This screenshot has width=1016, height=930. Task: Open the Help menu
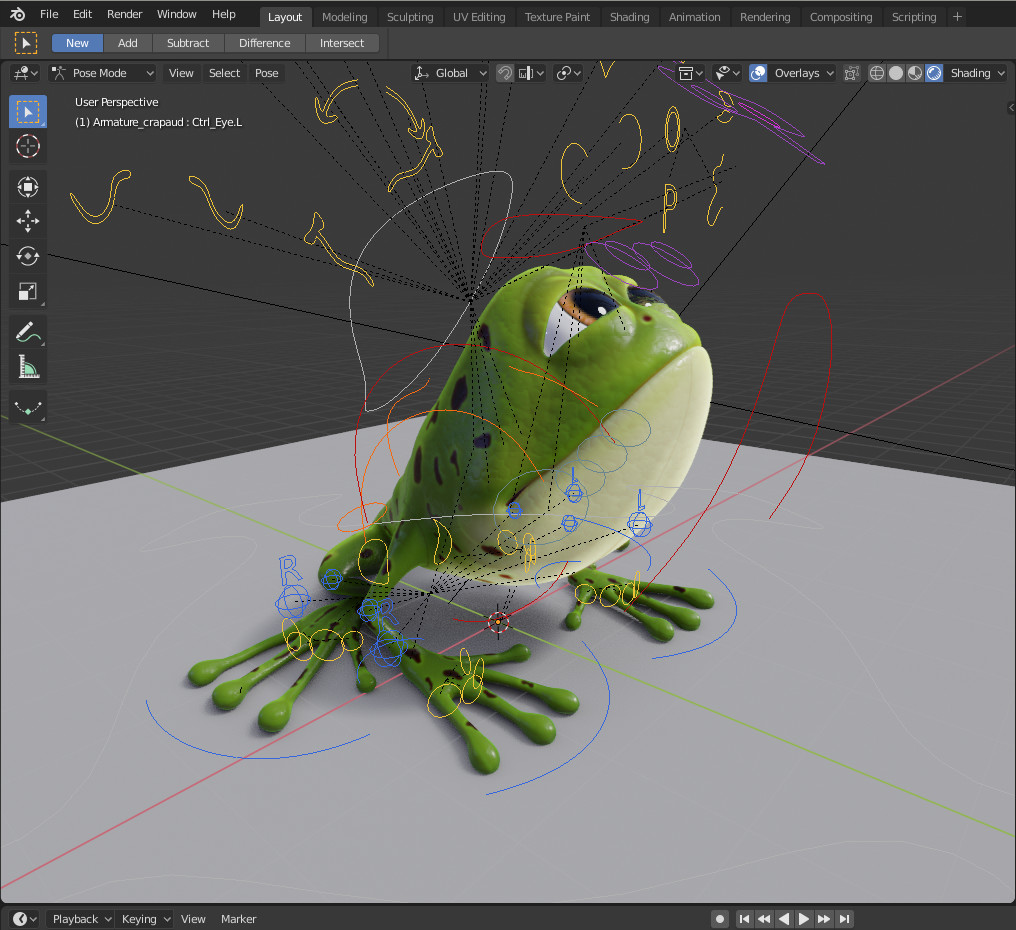[x=224, y=14]
